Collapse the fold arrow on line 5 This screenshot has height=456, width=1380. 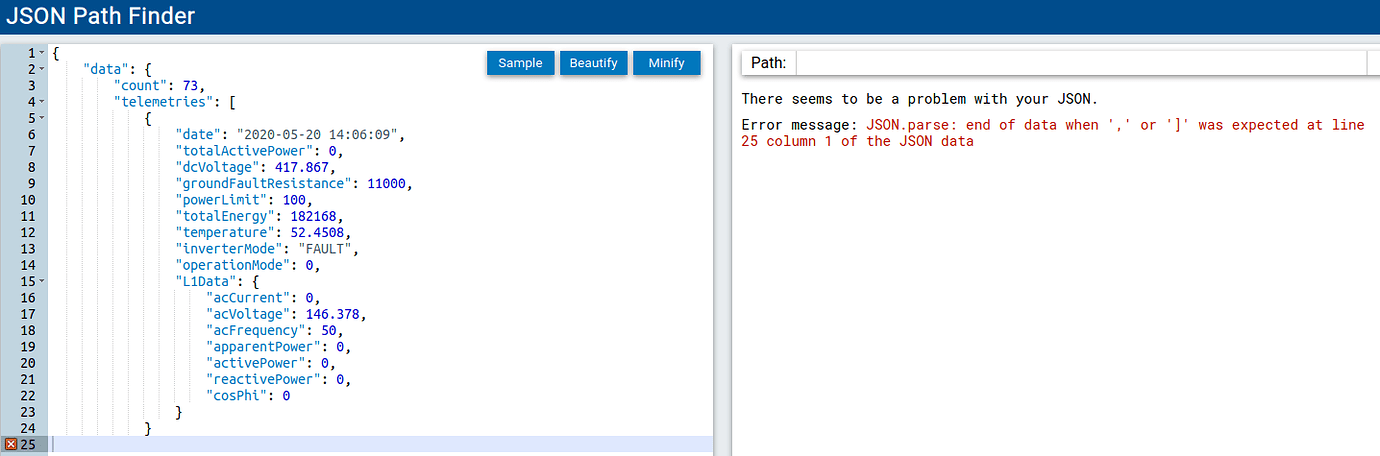click(42, 118)
